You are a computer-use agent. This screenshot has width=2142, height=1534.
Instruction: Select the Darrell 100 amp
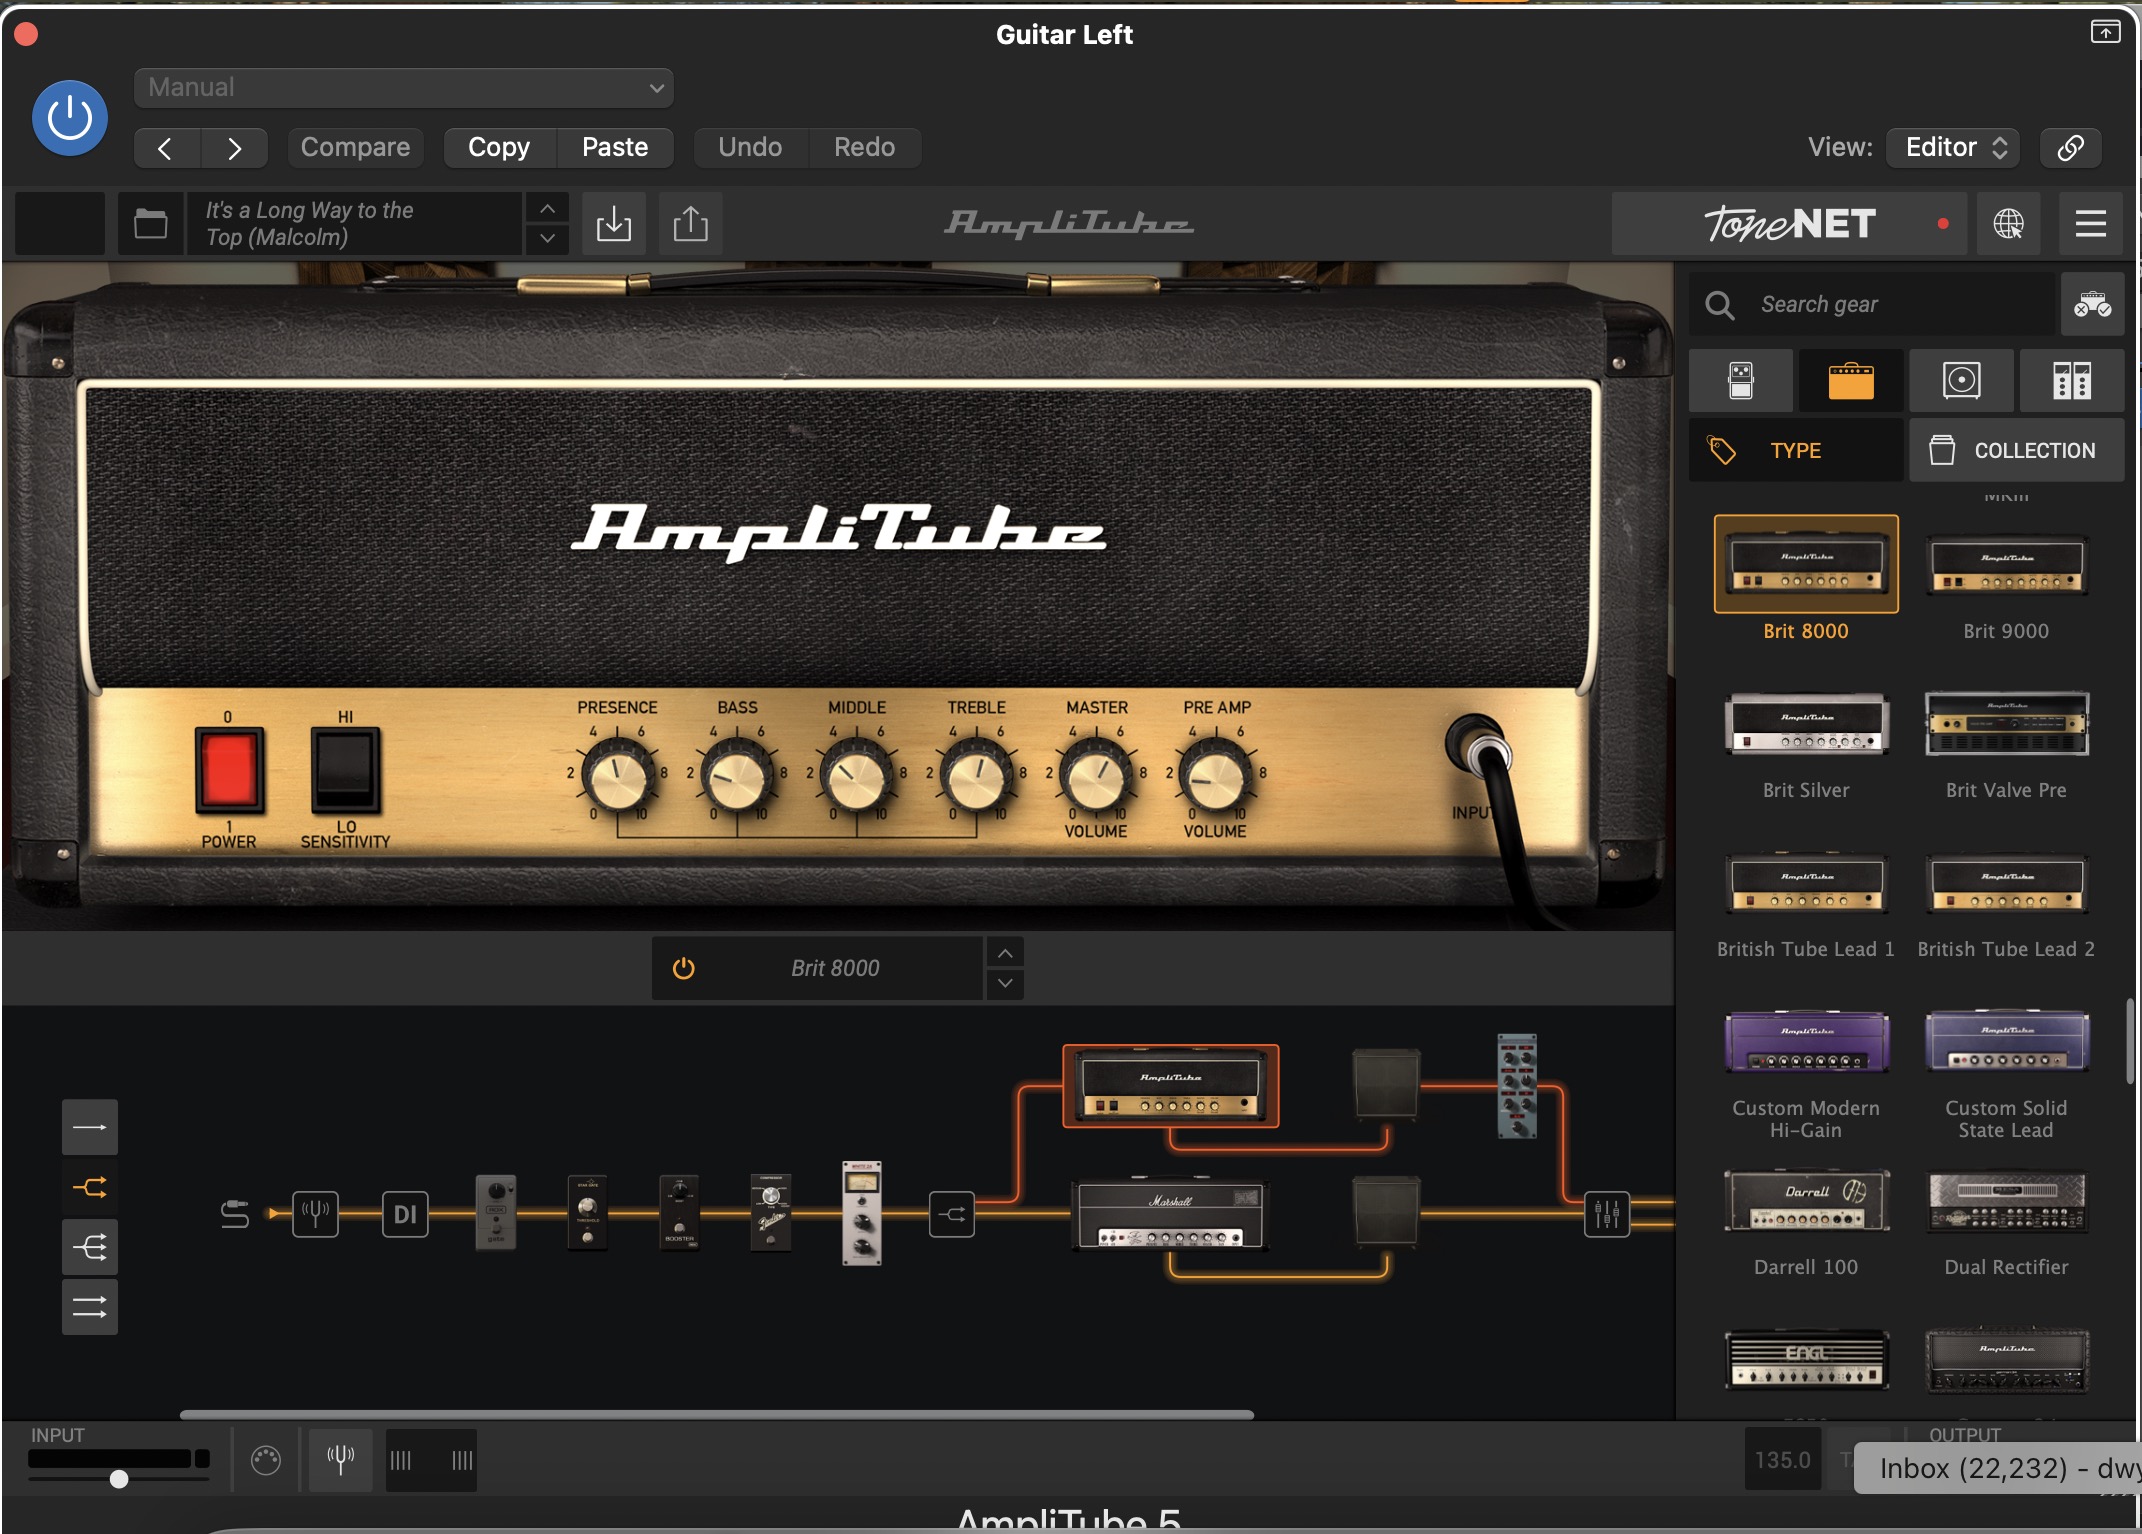[x=1806, y=1200]
